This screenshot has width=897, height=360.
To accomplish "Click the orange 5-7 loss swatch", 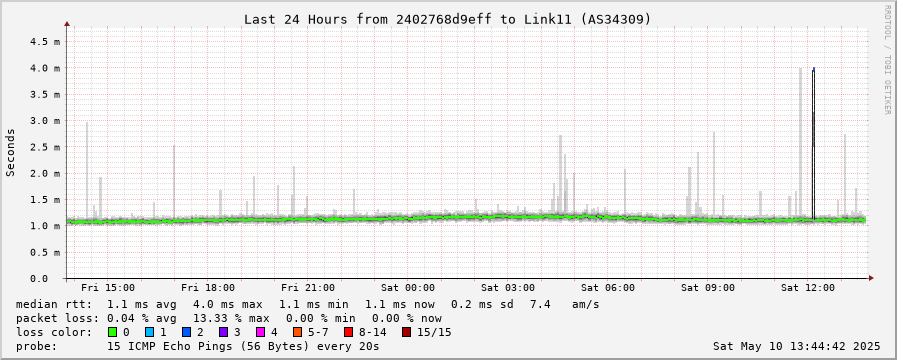I will click(297, 332).
